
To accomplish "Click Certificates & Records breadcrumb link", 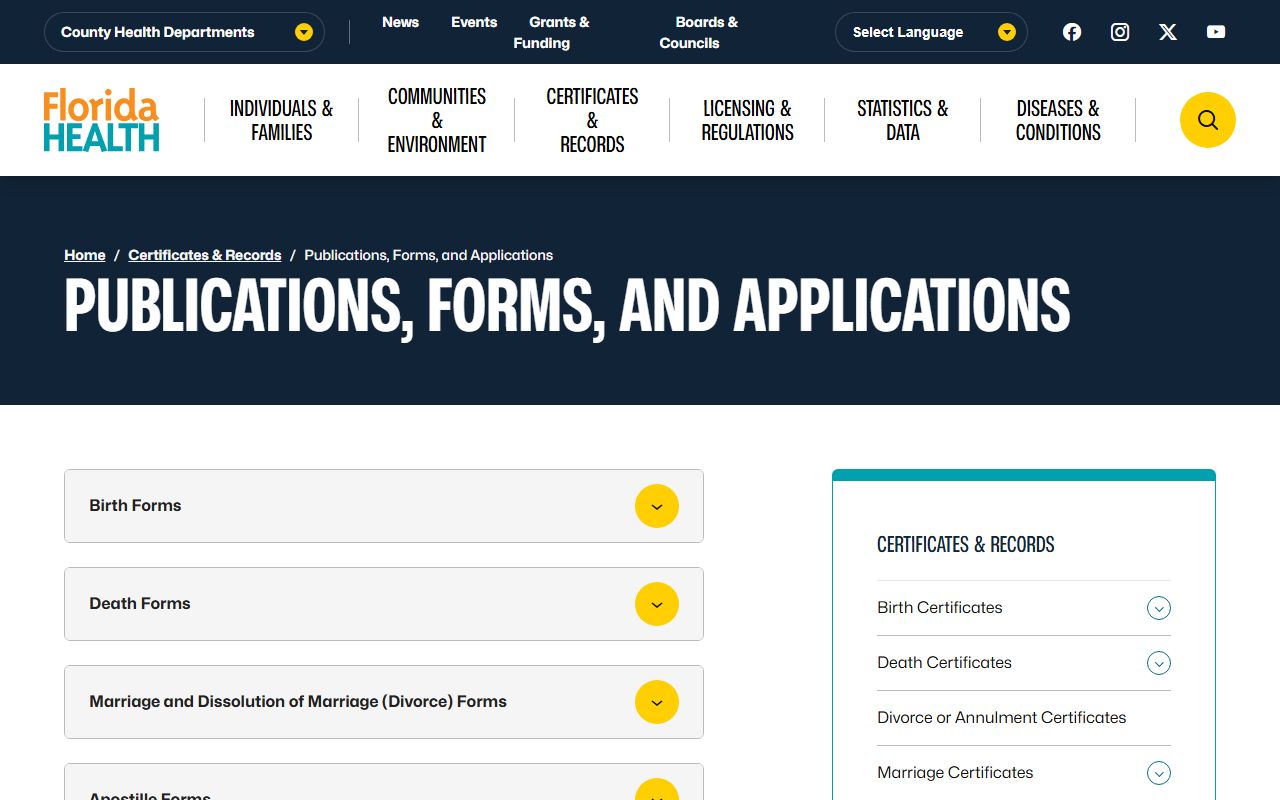I will click(x=205, y=255).
